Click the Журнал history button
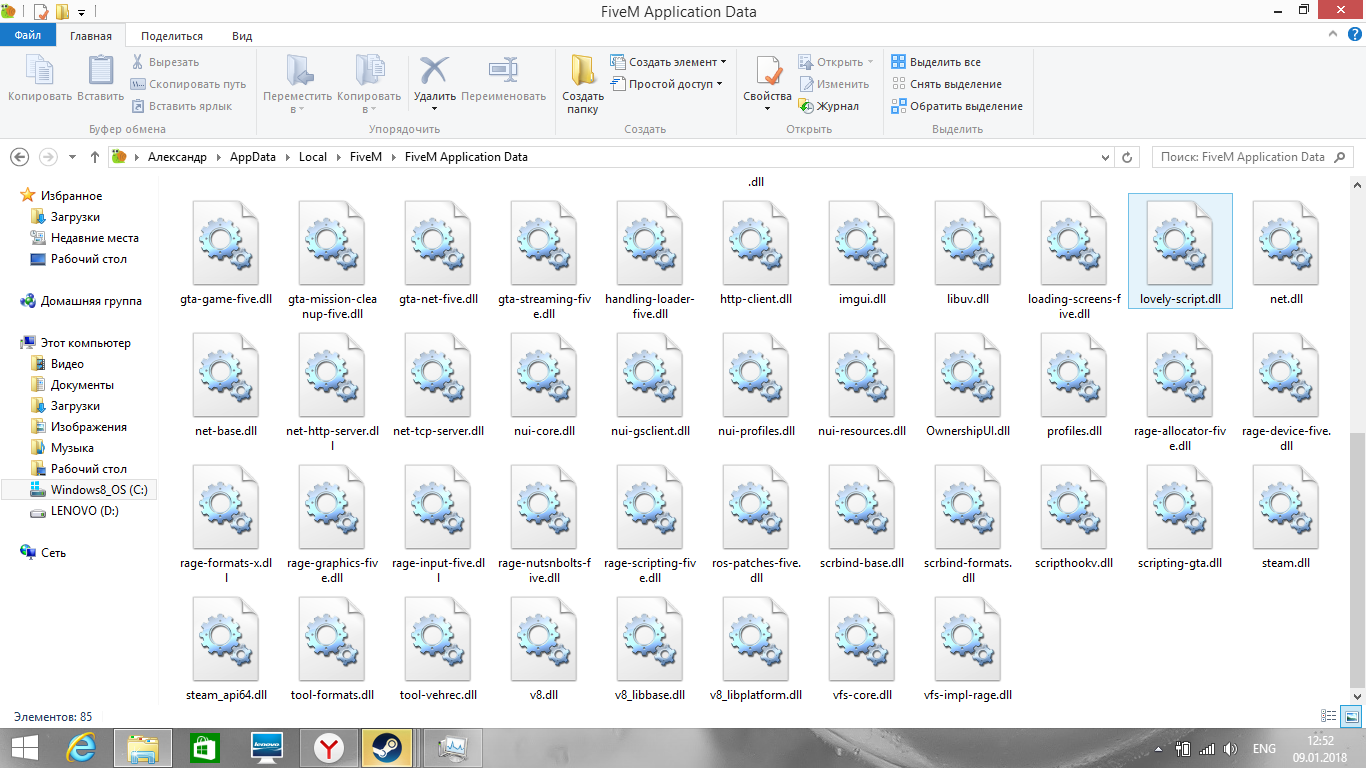 click(829, 106)
